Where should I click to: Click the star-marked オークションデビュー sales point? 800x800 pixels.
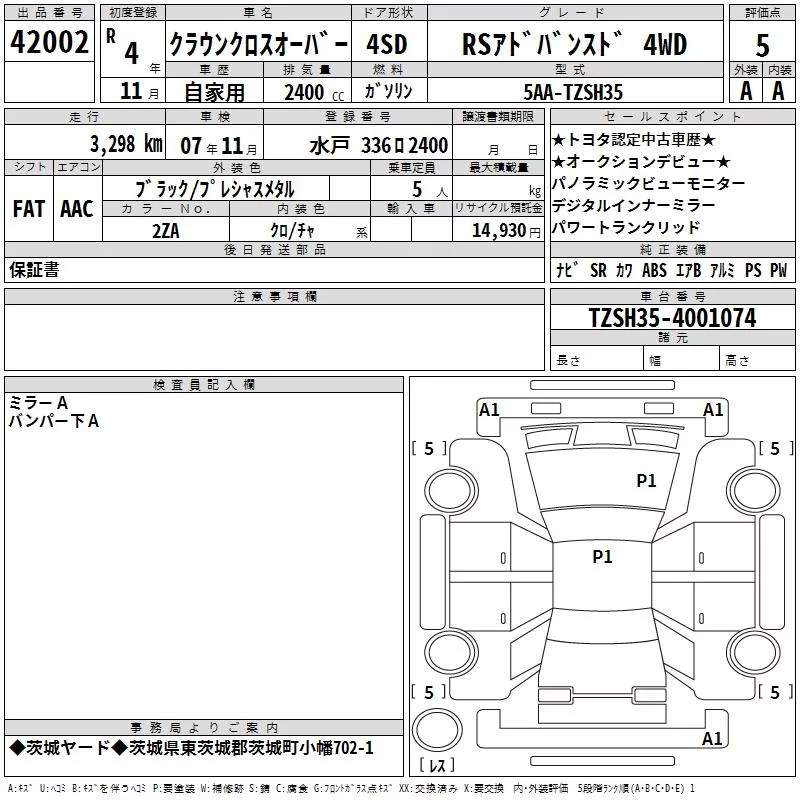pyautogui.click(x=640, y=162)
